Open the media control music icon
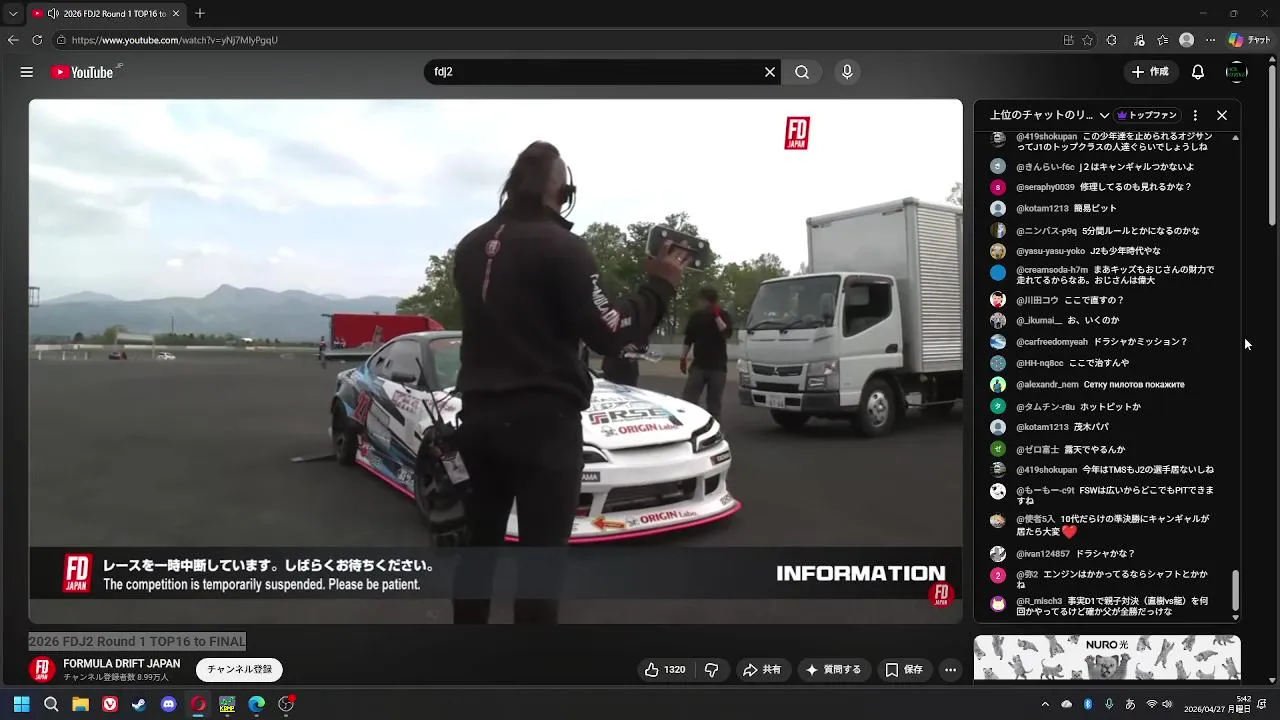The width and height of the screenshot is (1280, 720). click(1139, 40)
